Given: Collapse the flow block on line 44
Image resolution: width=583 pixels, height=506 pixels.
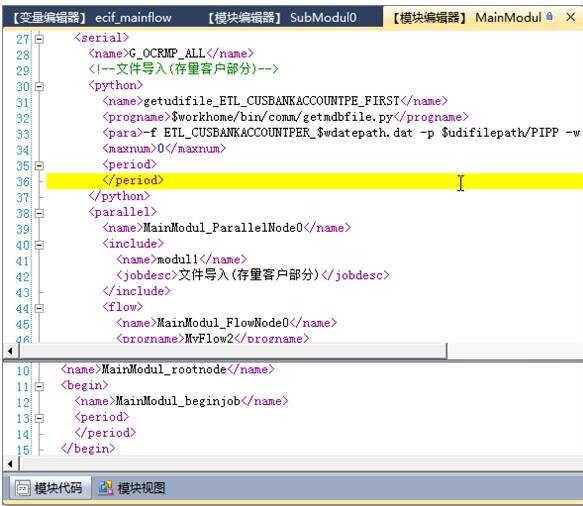Looking at the screenshot, I should click(x=39, y=308).
